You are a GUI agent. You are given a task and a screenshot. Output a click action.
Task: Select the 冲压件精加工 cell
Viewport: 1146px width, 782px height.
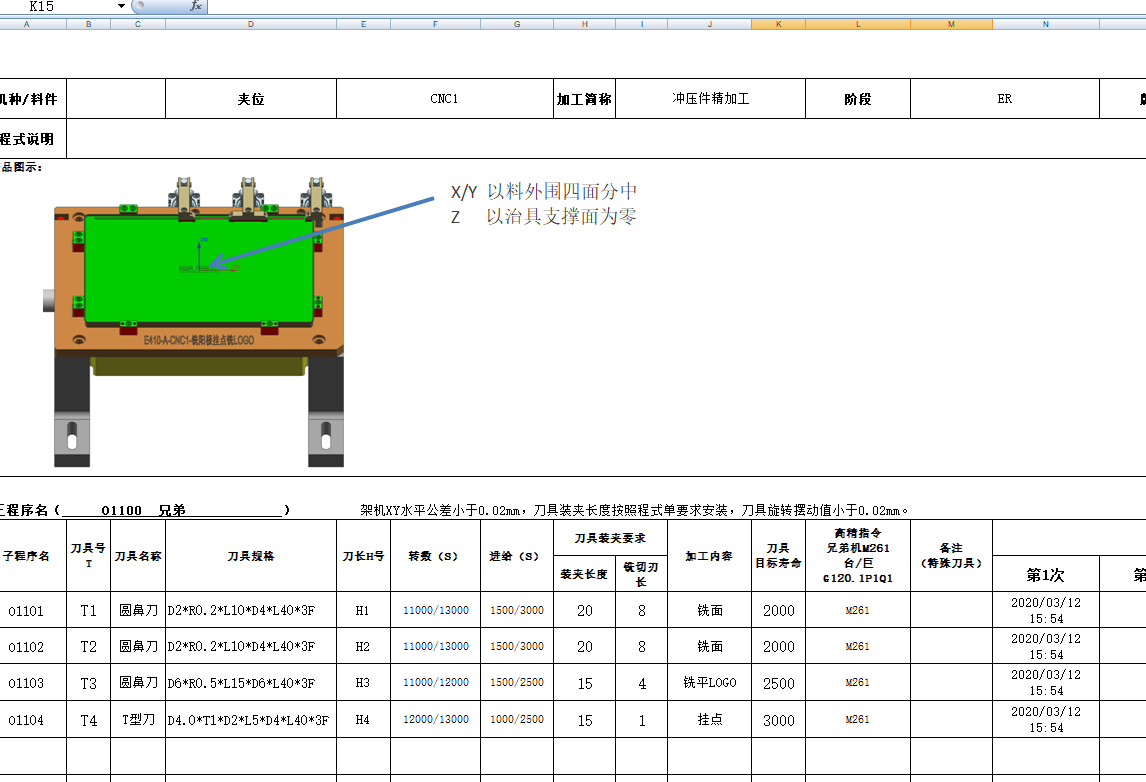(x=710, y=98)
